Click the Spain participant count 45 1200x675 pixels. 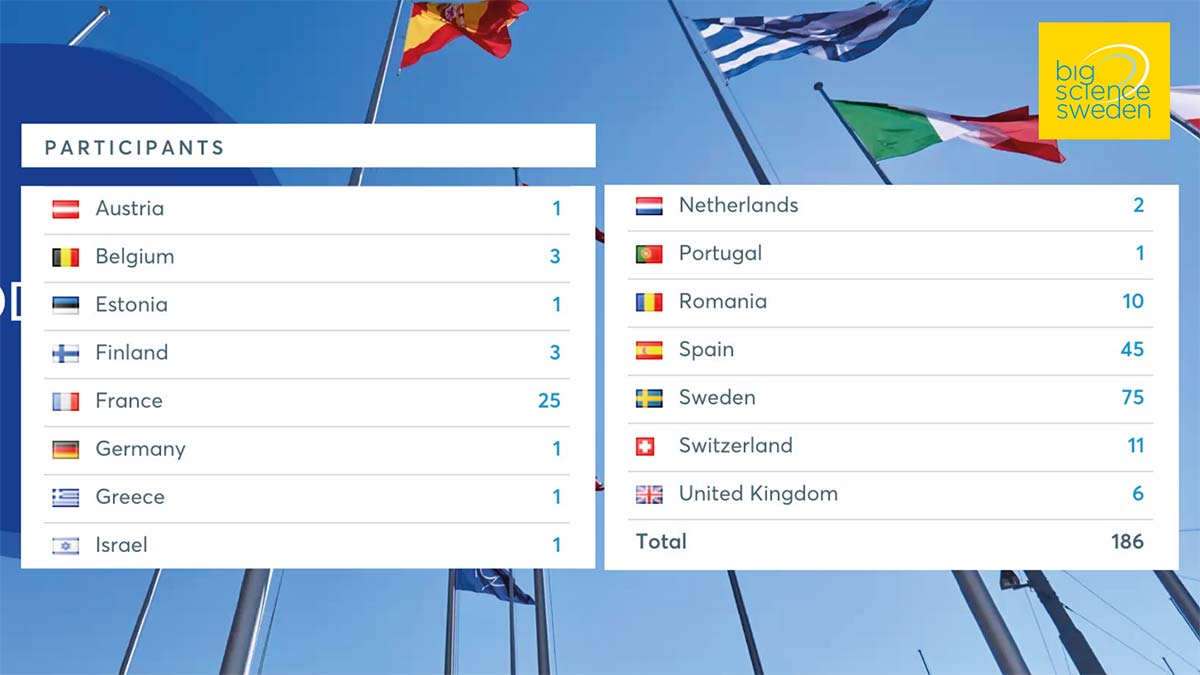point(1132,349)
